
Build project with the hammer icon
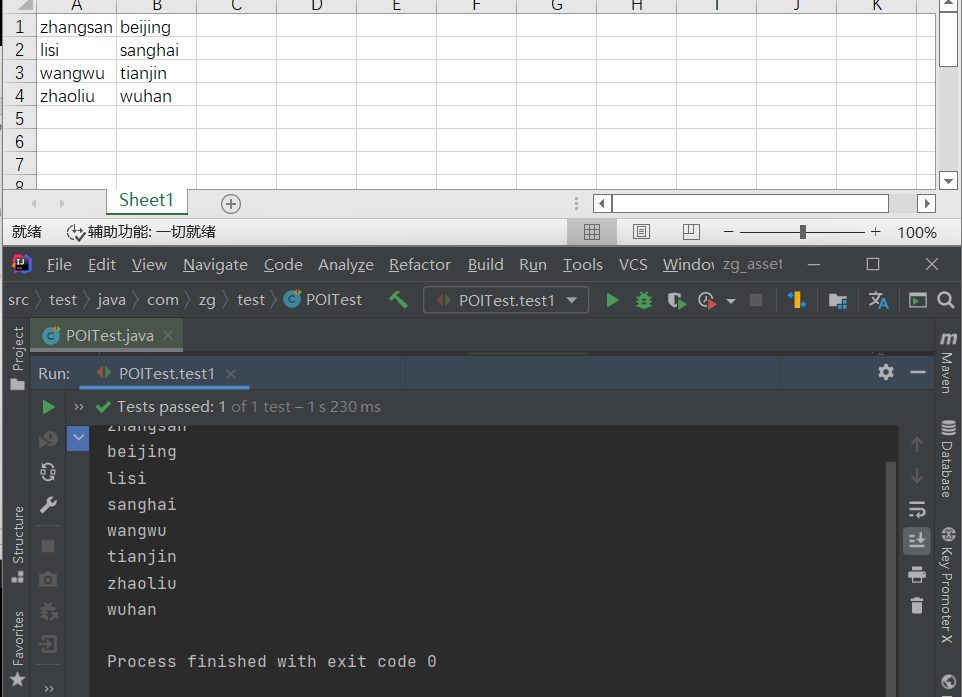[x=398, y=300]
